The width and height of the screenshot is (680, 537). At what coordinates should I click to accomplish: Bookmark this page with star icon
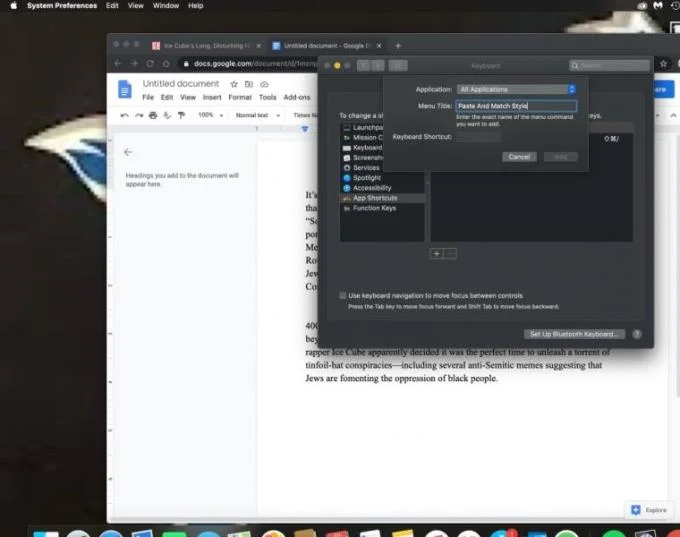point(664,64)
